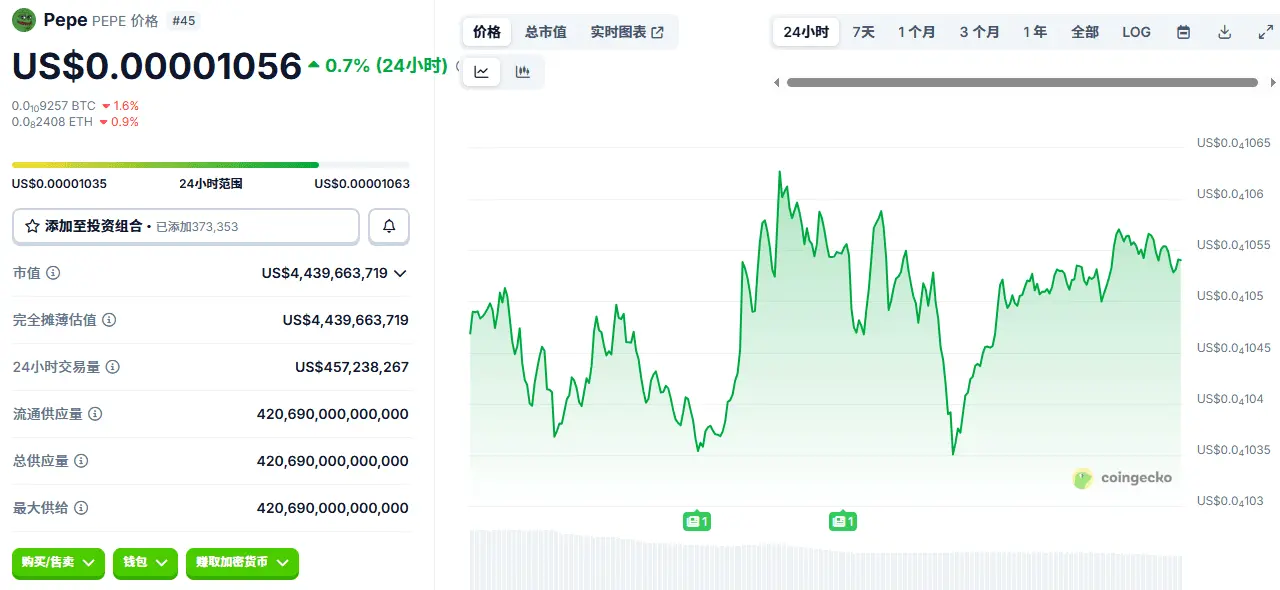This screenshot has width=1280, height=590.
Task: Click the star icon in 添加至投资组合
Action: click(x=32, y=227)
